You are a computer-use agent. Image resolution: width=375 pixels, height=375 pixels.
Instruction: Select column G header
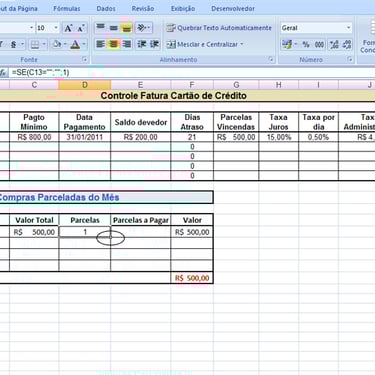click(236, 85)
